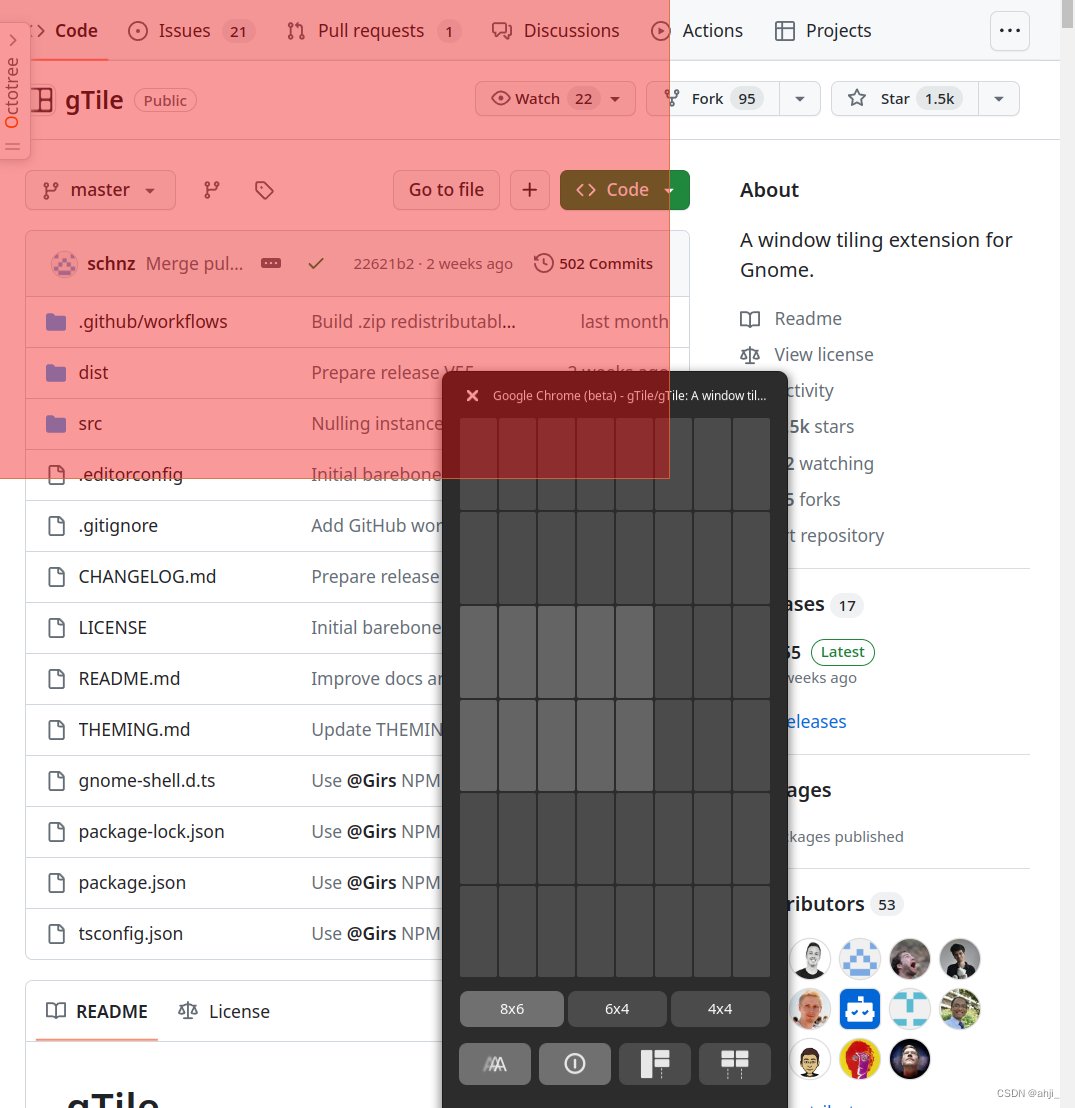Click the Fork button
Image resolution: width=1075 pixels, height=1108 pixels.
coord(714,99)
